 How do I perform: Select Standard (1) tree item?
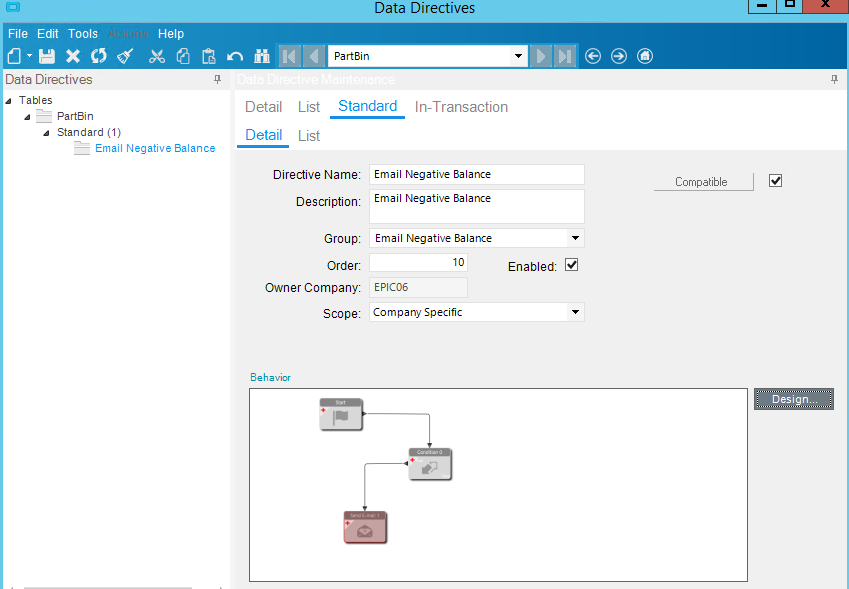point(89,133)
